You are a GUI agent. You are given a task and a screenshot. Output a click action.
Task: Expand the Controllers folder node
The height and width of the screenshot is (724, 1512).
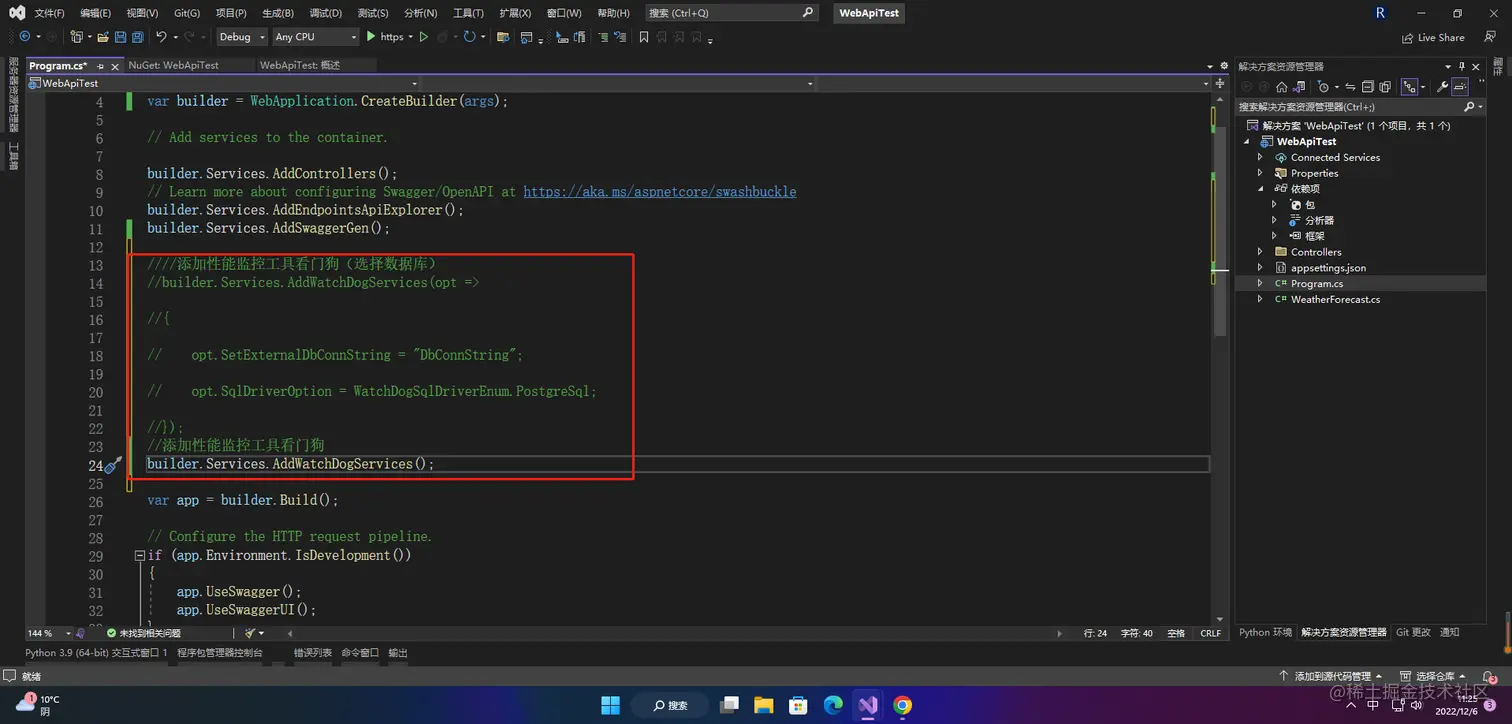[1261, 252]
